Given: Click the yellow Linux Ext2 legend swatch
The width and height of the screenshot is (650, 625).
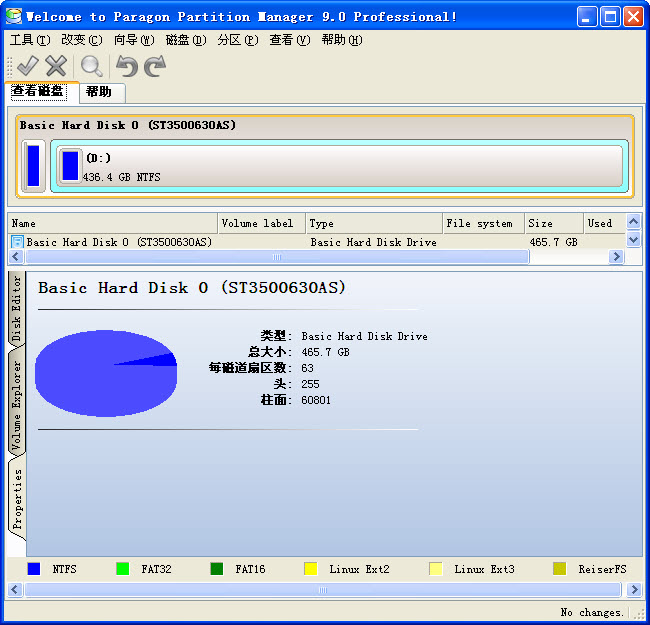Looking at the screenshot, I should [x=310, y=569].
